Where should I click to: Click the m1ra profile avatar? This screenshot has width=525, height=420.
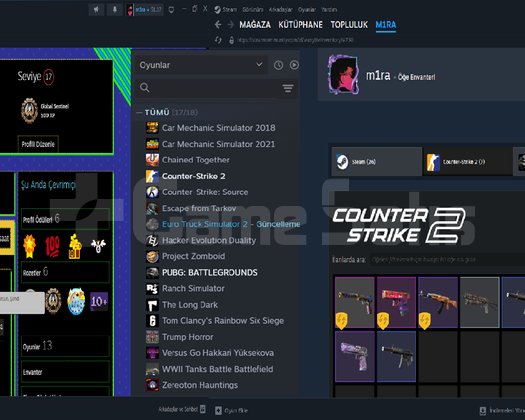point(343,74)
